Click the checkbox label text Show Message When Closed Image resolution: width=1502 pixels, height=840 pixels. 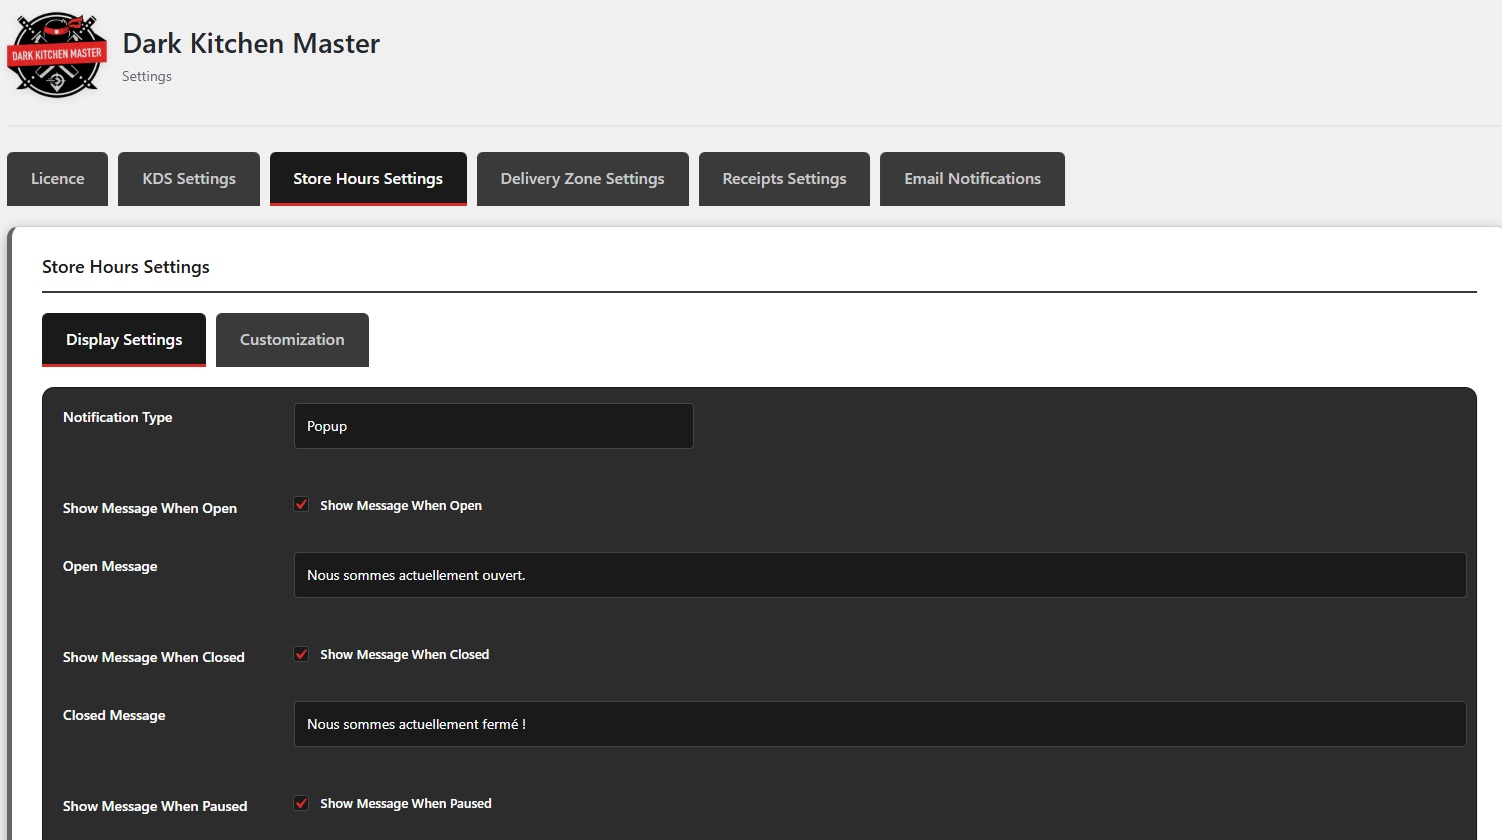pos(405,655)
